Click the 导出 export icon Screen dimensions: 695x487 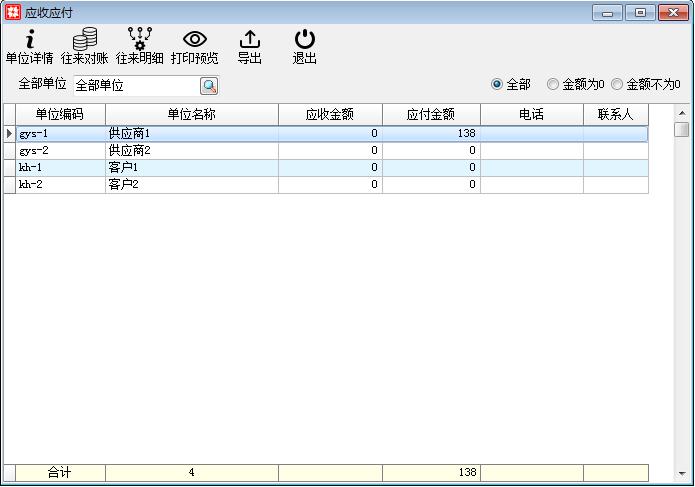pos(249,47)
